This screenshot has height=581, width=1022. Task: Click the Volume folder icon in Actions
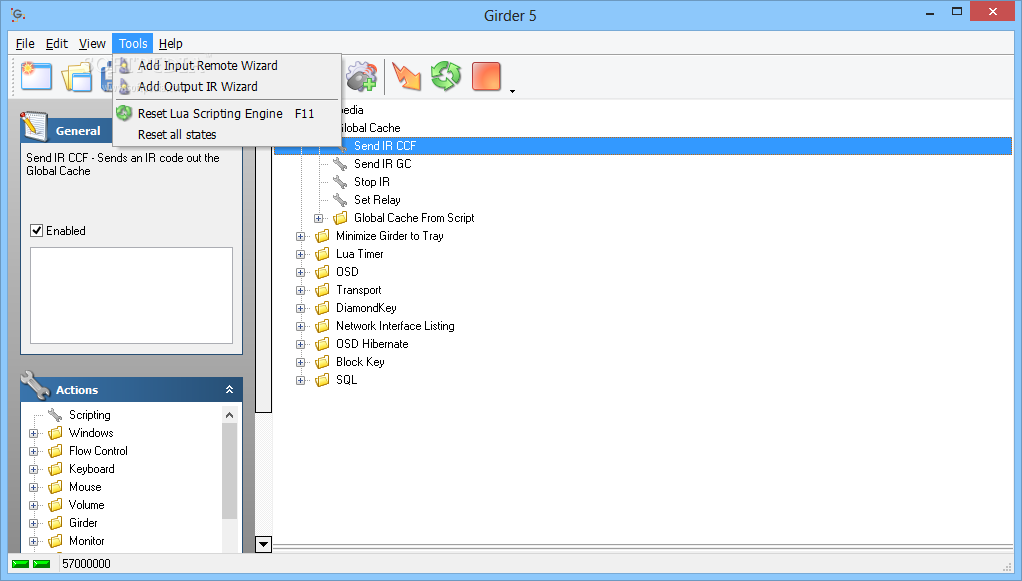(55, 505)
